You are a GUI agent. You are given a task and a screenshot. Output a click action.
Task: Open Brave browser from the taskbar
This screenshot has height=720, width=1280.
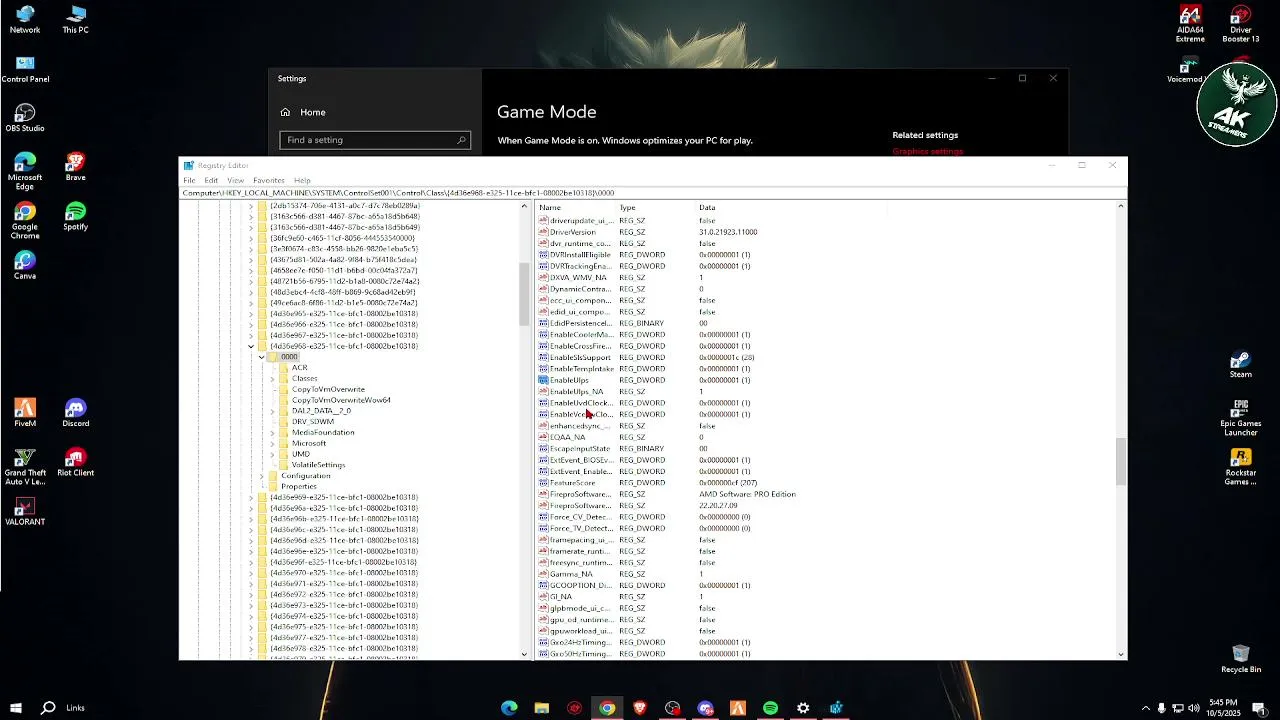[x=640, y=708]
